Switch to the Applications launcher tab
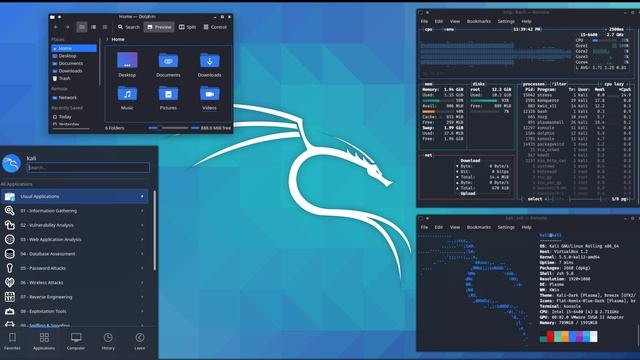The height and width of the screenshot is (360, 640). click(44, 341)
